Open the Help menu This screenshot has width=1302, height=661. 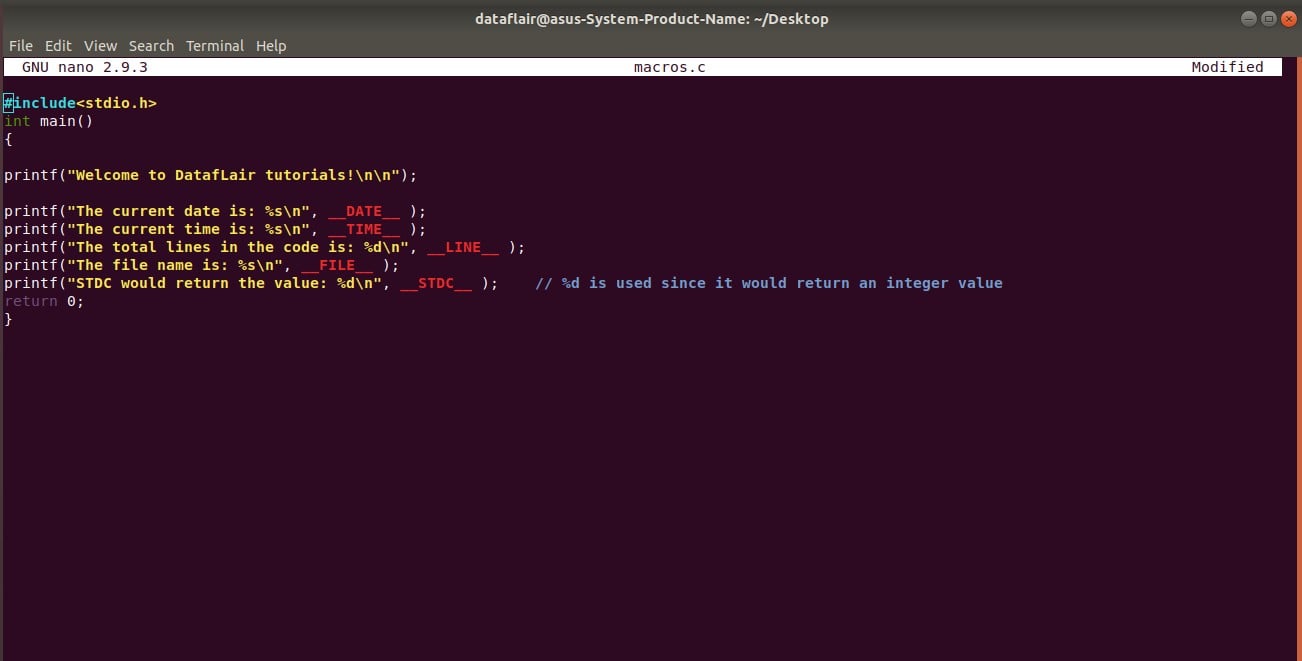pyautogui.click(x=270, y=45)
